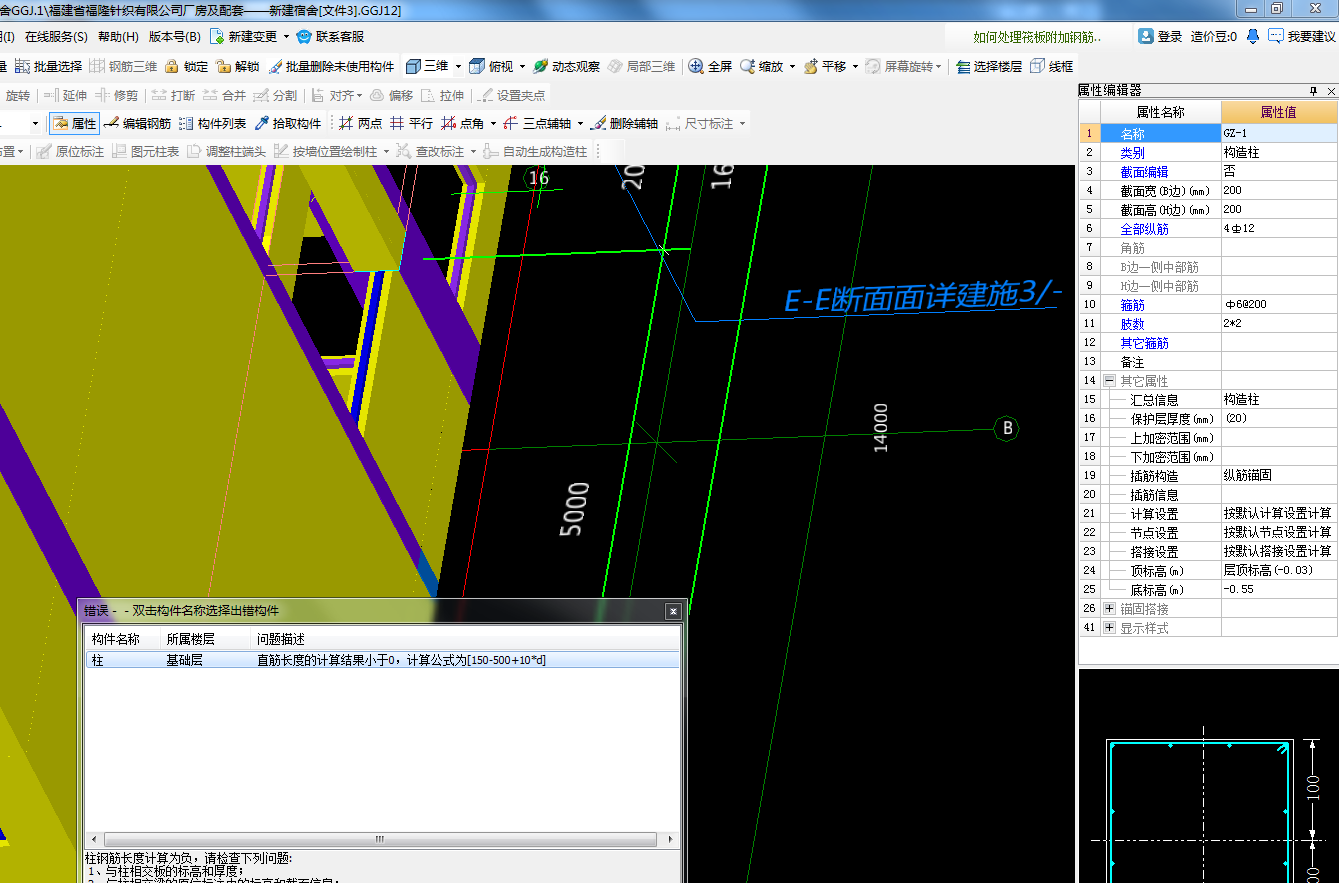Open the 缩放 dropdown arrow

coord(792,66)
